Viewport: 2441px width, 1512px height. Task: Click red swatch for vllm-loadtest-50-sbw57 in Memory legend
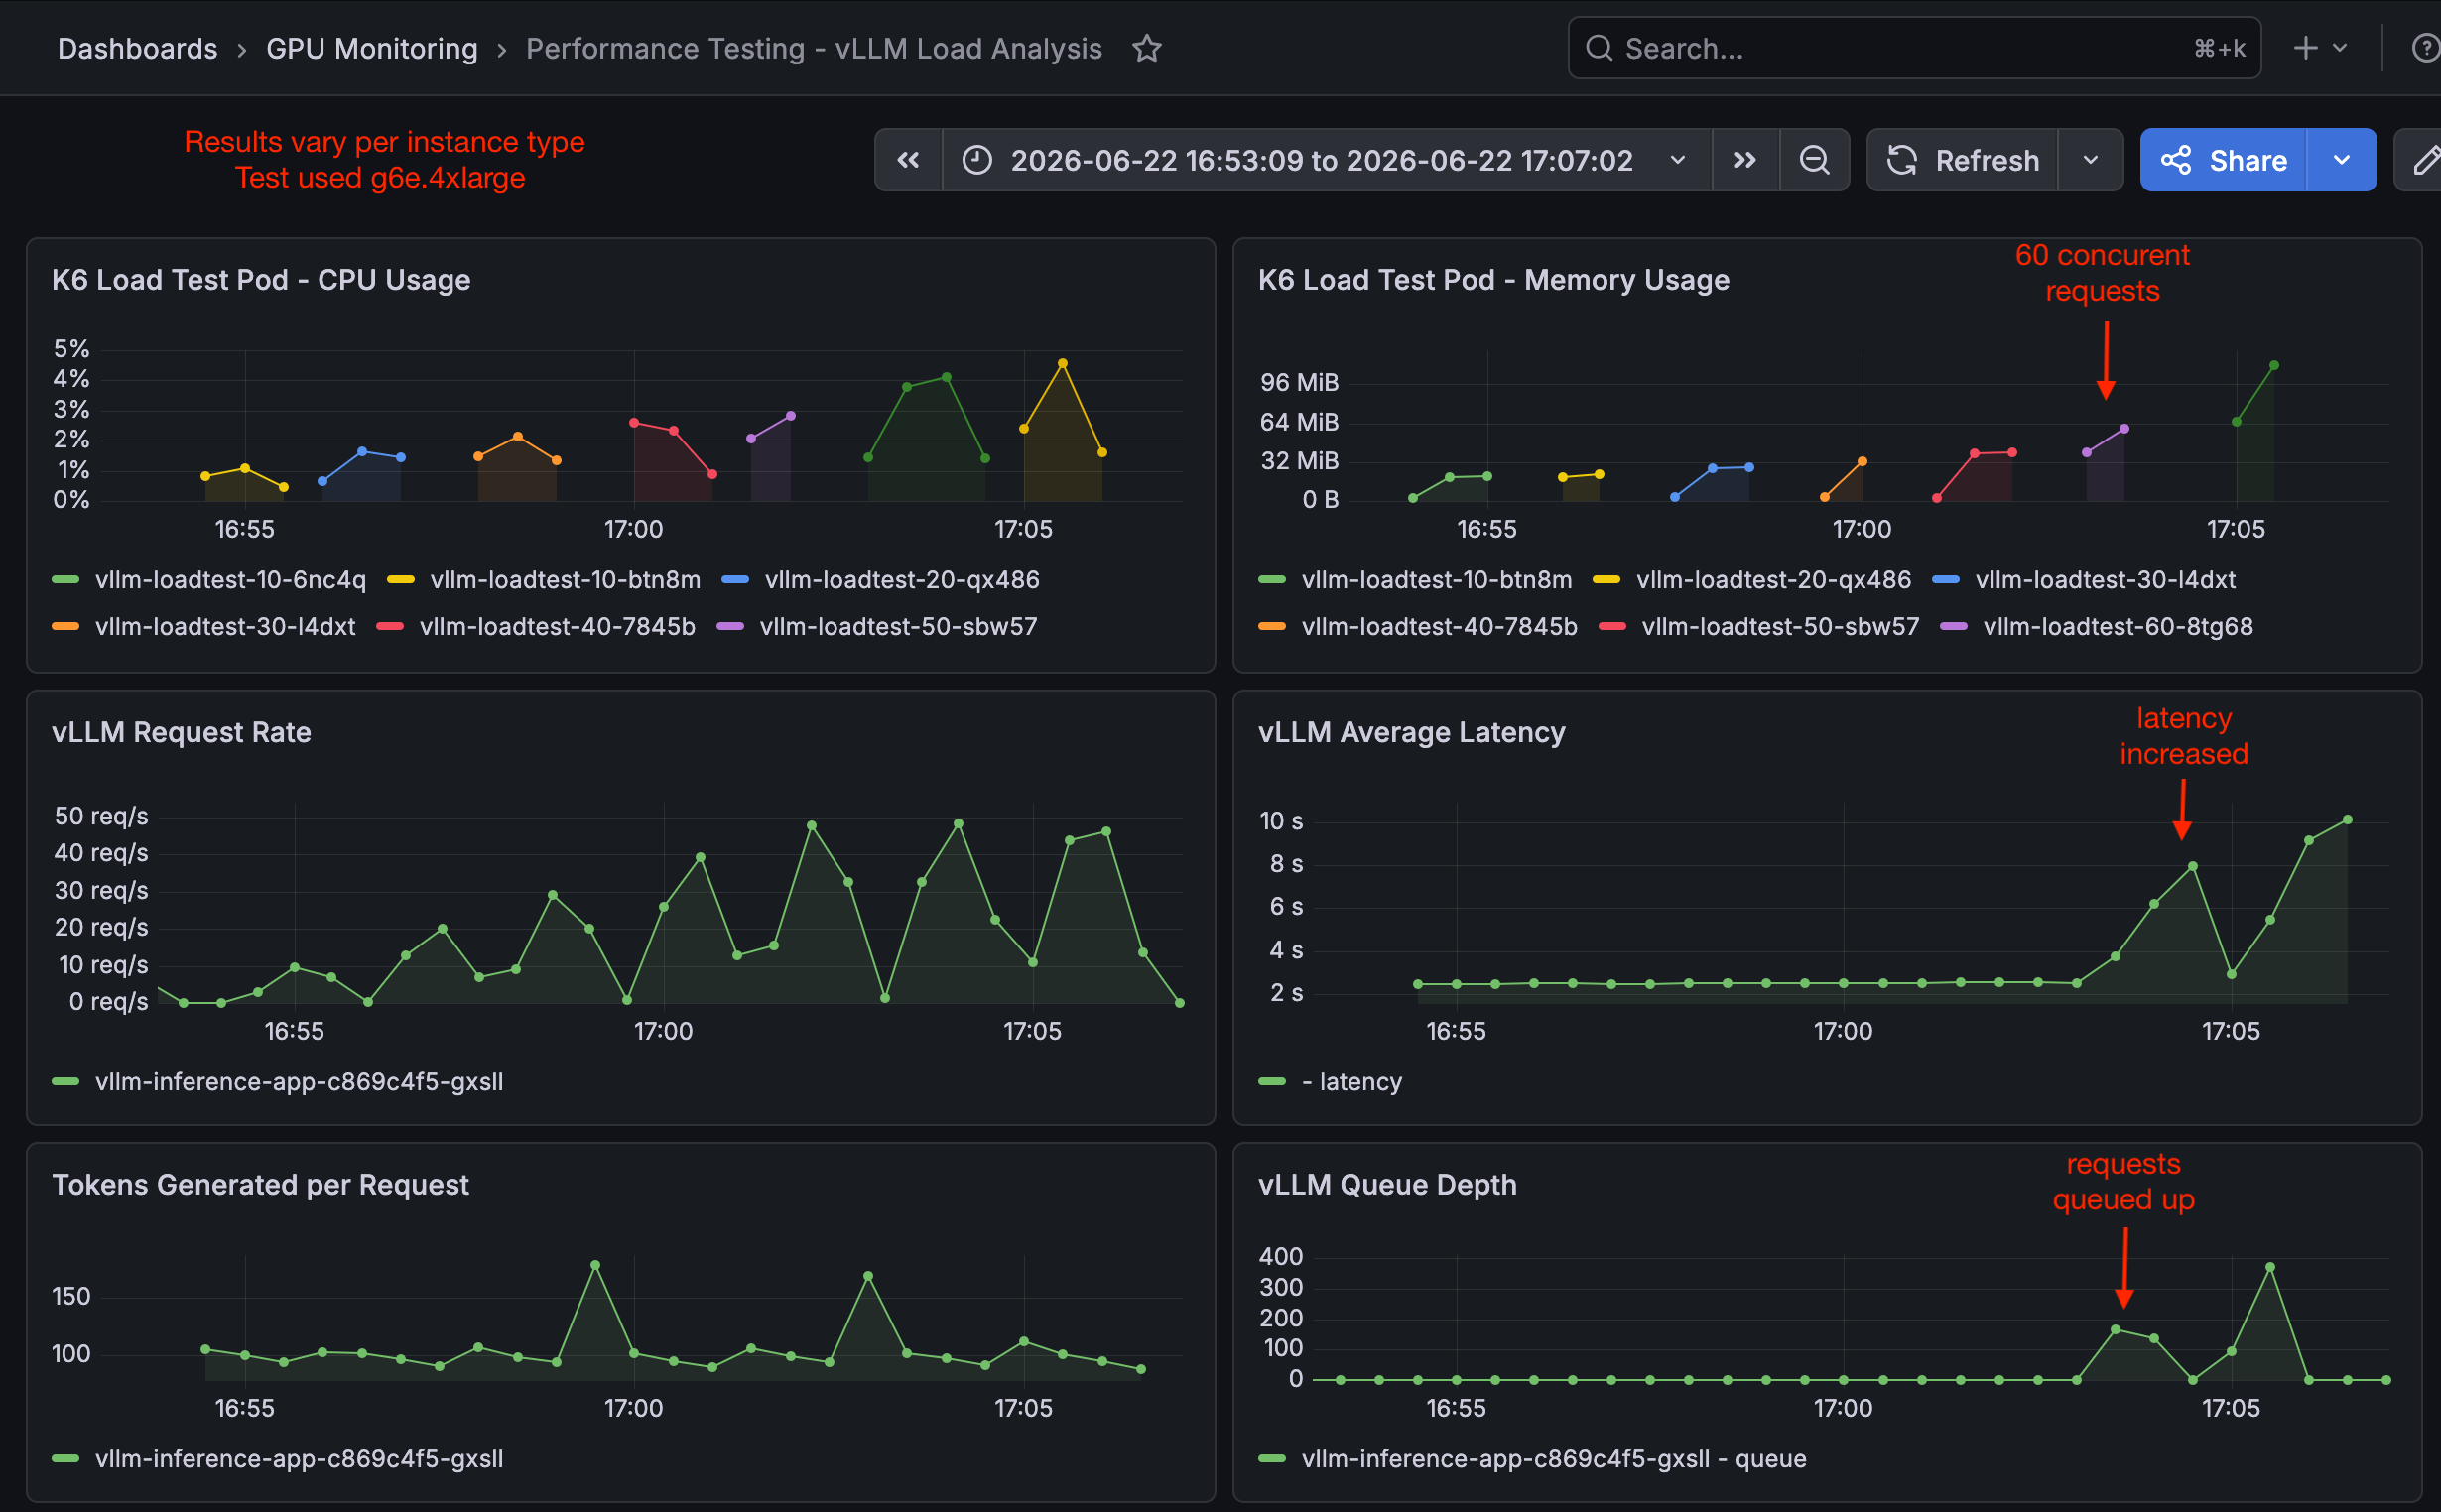click(1611, 626)
